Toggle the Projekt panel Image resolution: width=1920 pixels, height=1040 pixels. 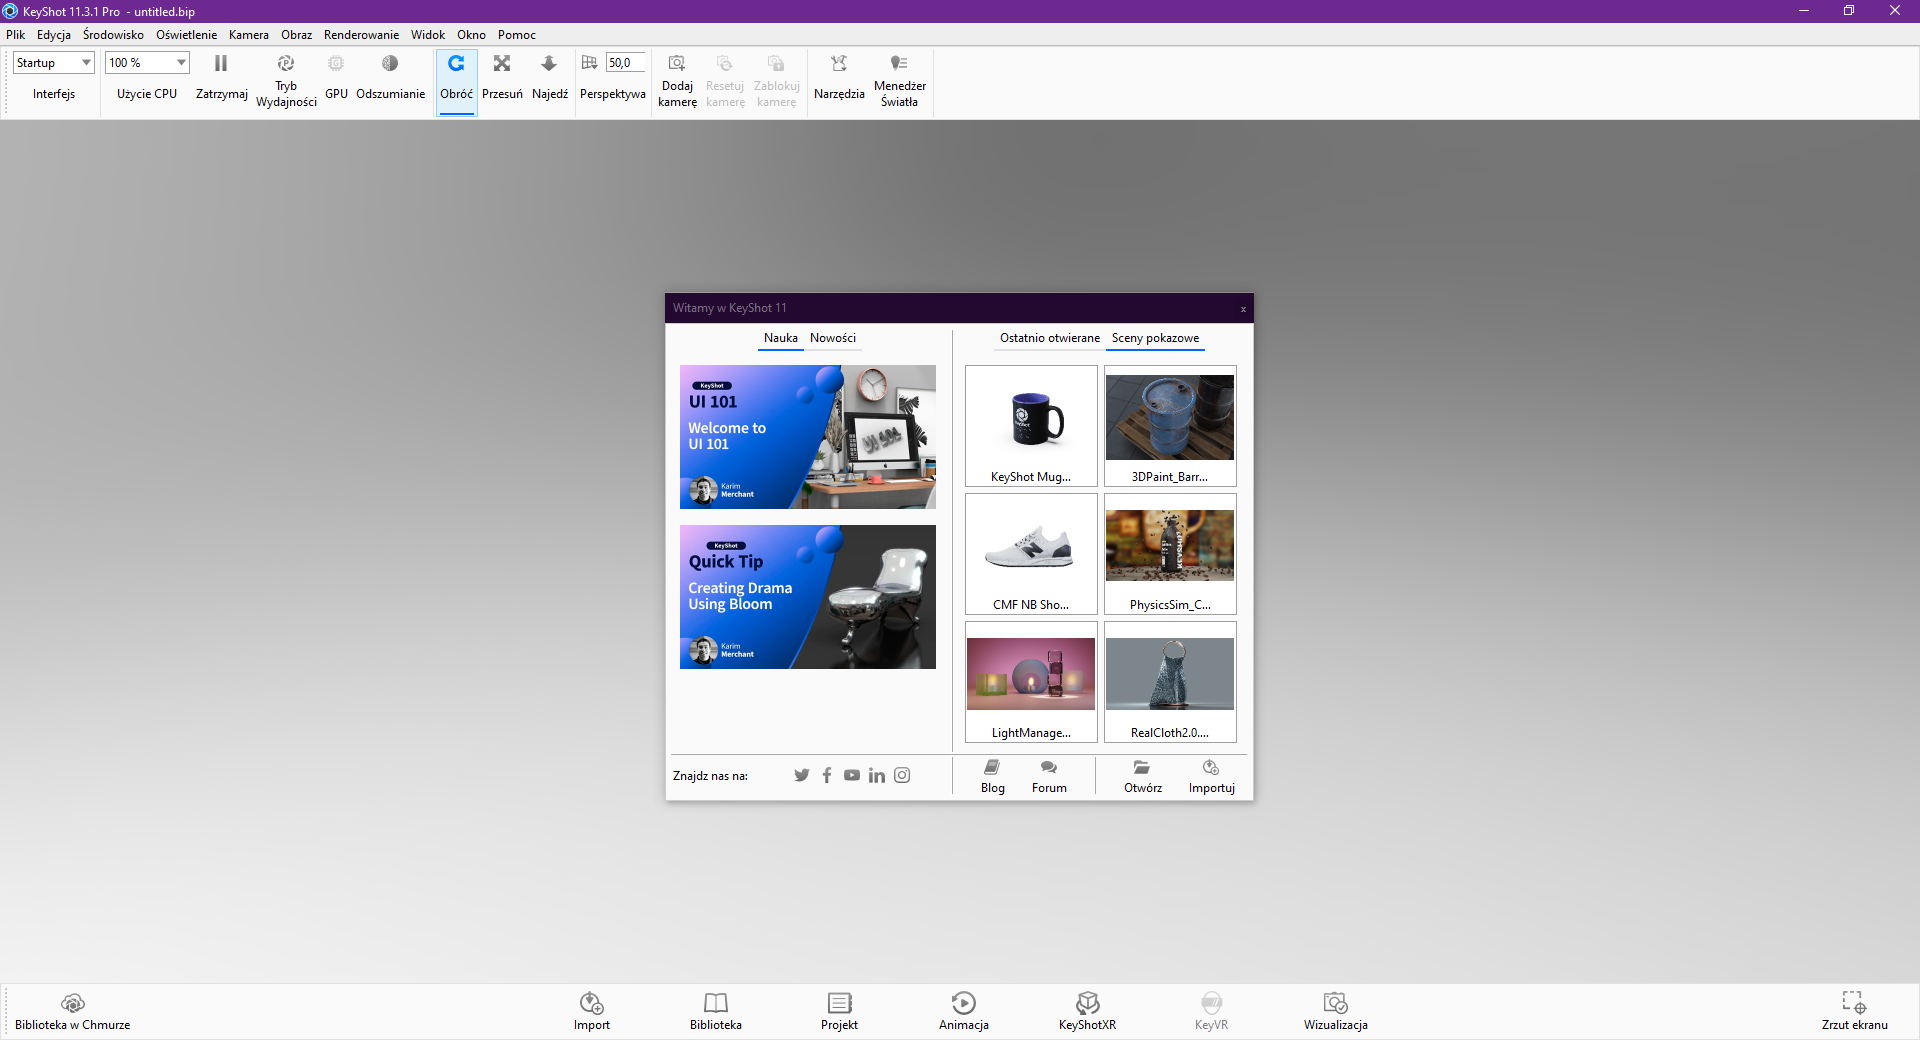pyautogui.click(x=839, y=1011)
